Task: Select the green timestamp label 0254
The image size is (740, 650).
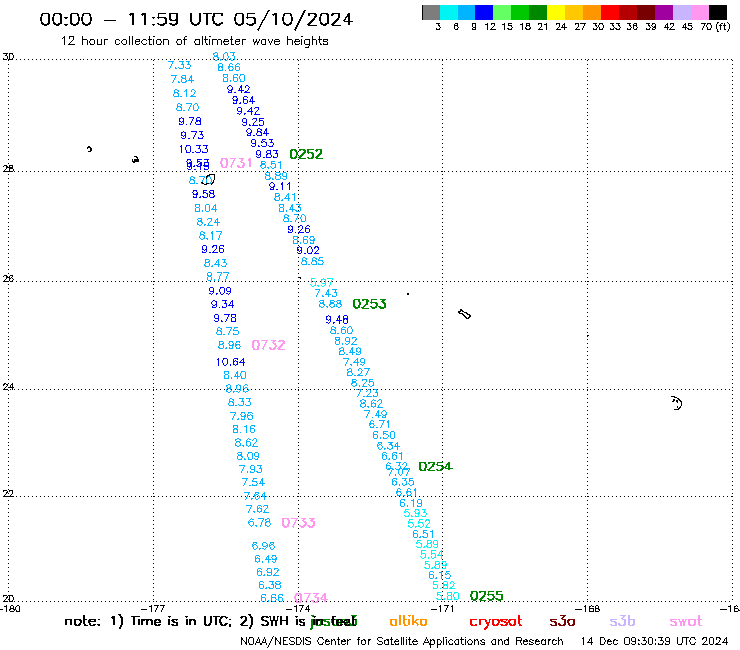Action: click(435, 466)
